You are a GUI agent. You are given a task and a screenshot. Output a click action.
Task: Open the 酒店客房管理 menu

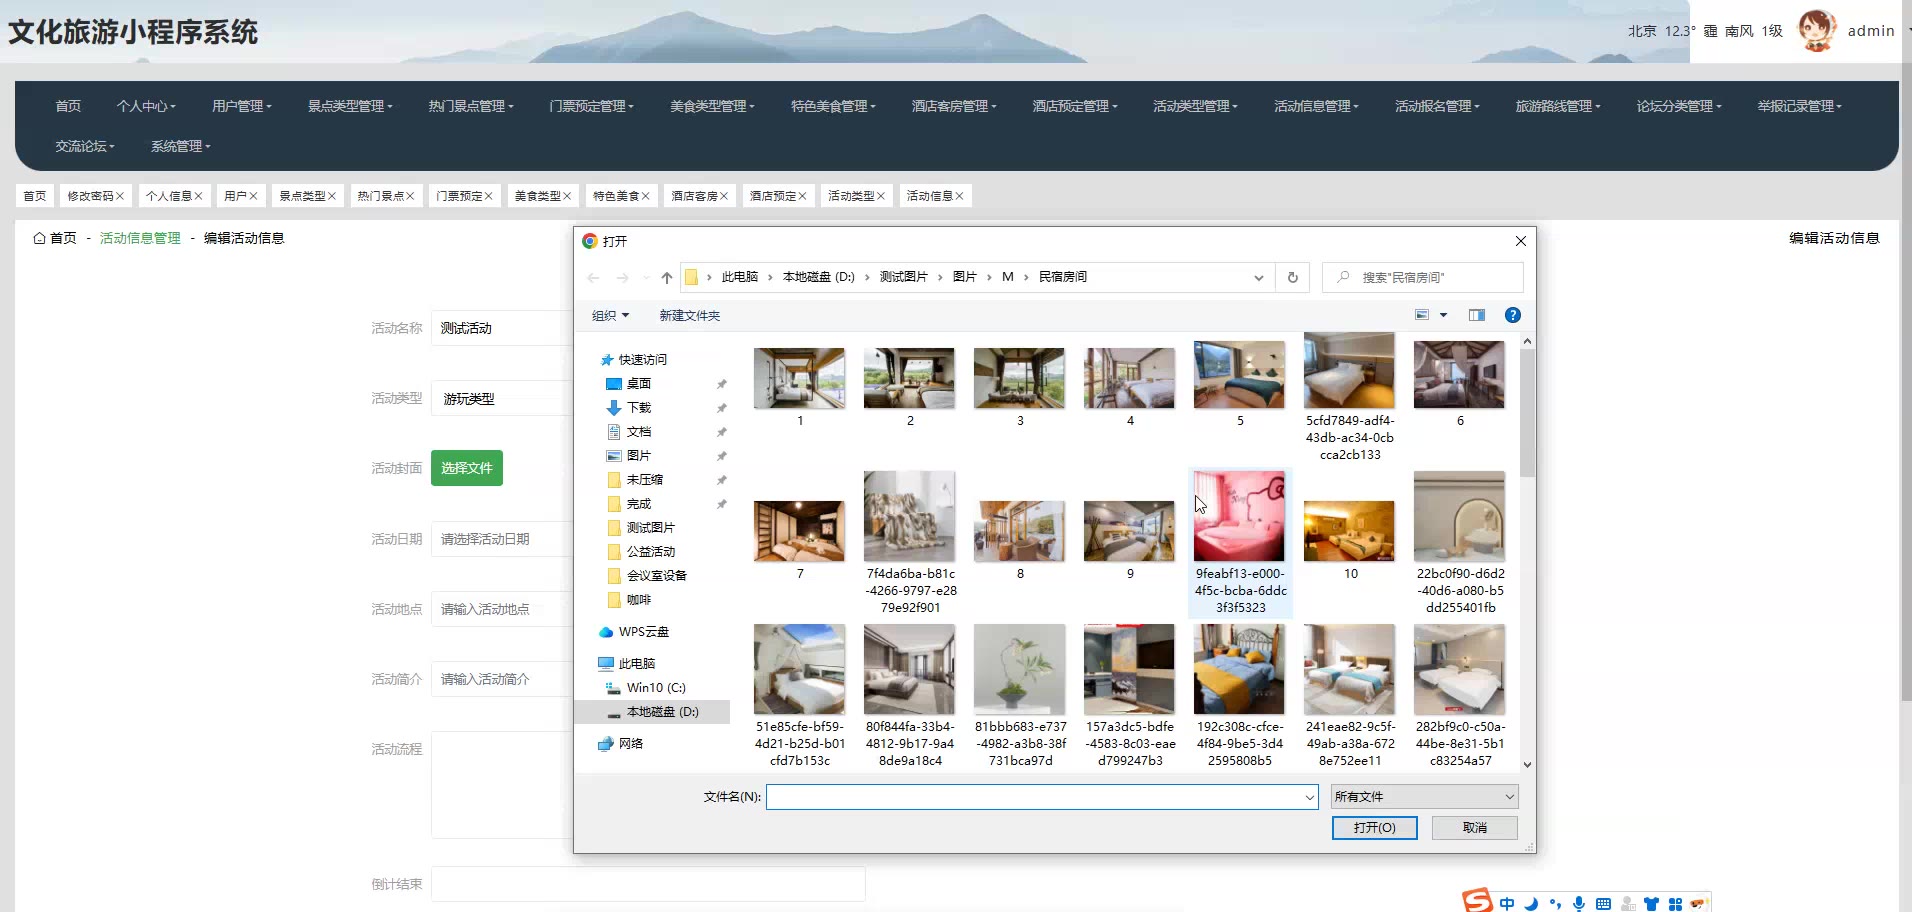tap(954, 106)
